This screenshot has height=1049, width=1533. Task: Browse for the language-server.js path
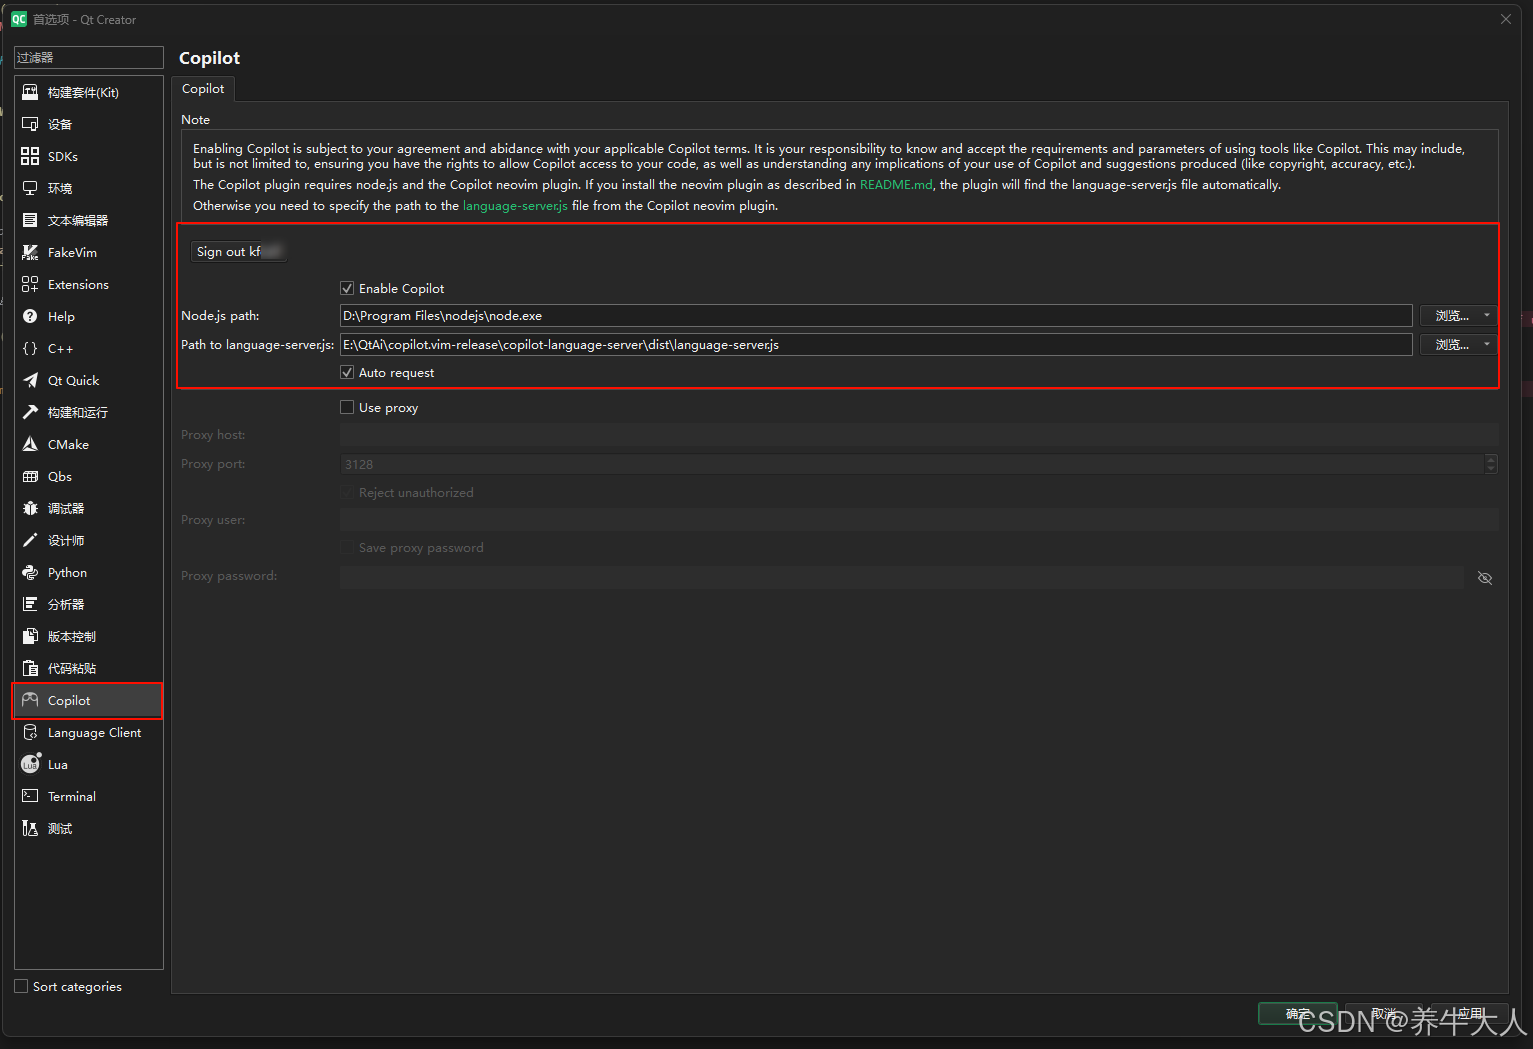point(1458,344)
